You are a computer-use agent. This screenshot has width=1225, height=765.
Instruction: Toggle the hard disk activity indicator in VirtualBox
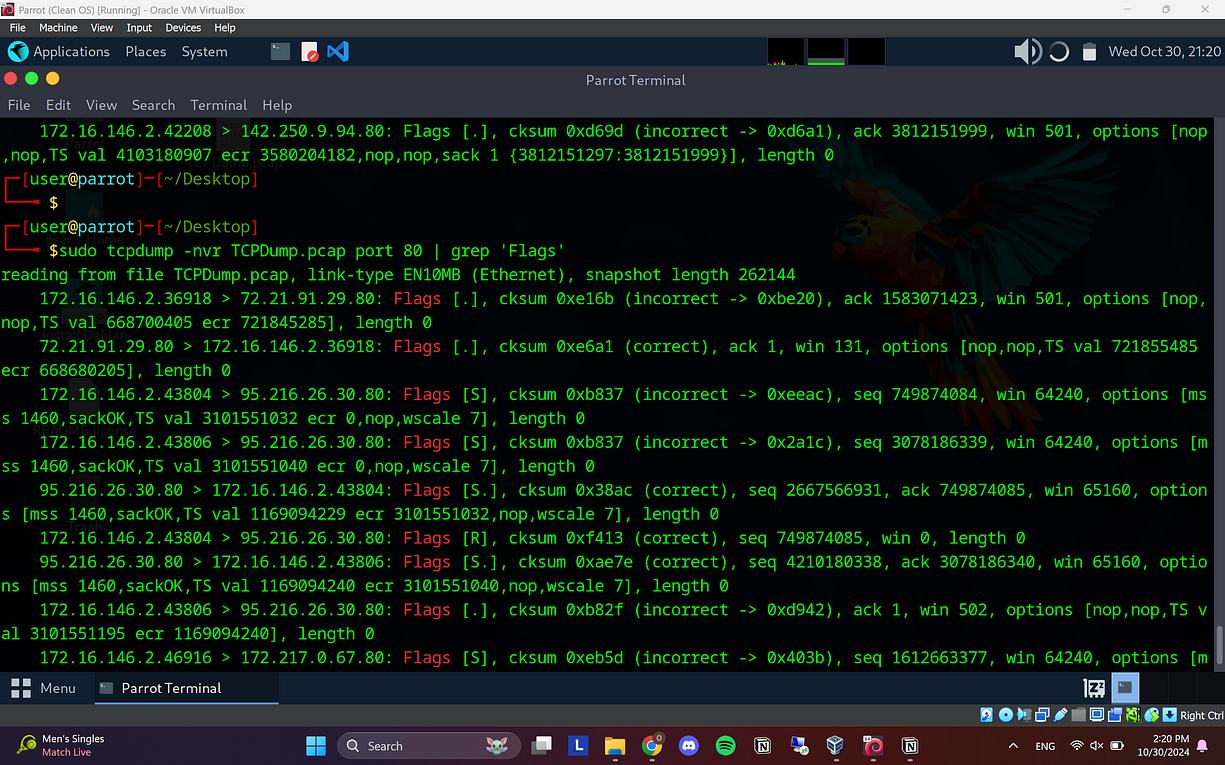point(986,715)
